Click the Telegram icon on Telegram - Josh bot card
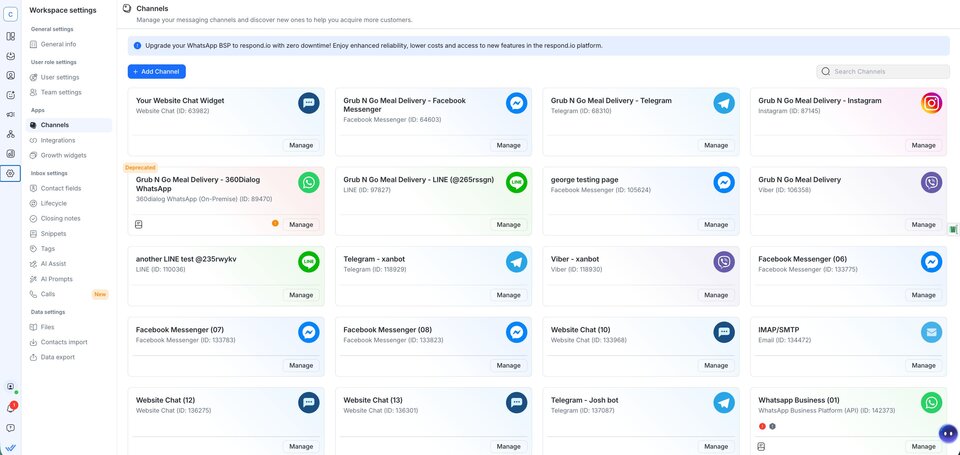 (724, 402)
